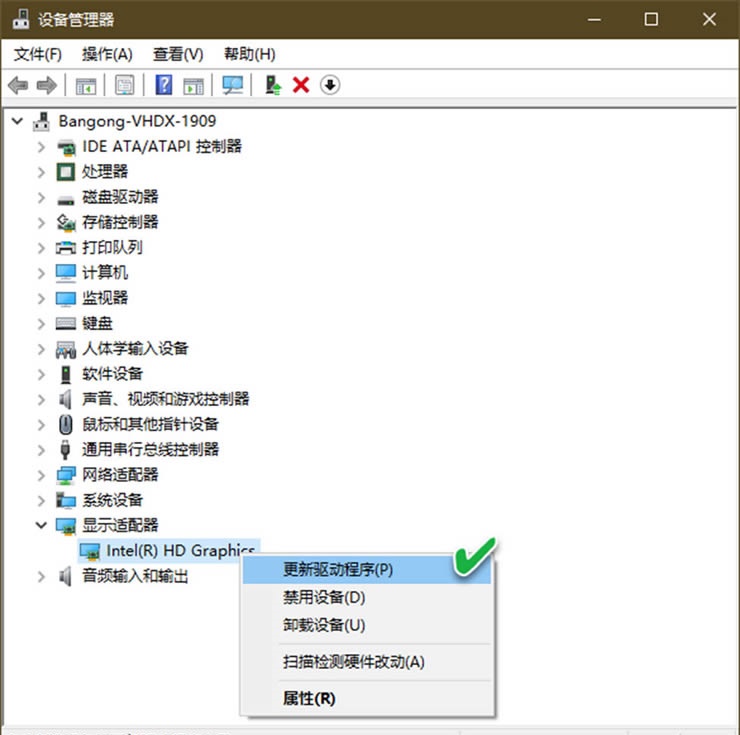Click the processor chip icon beside 处理器

(66, 172)
